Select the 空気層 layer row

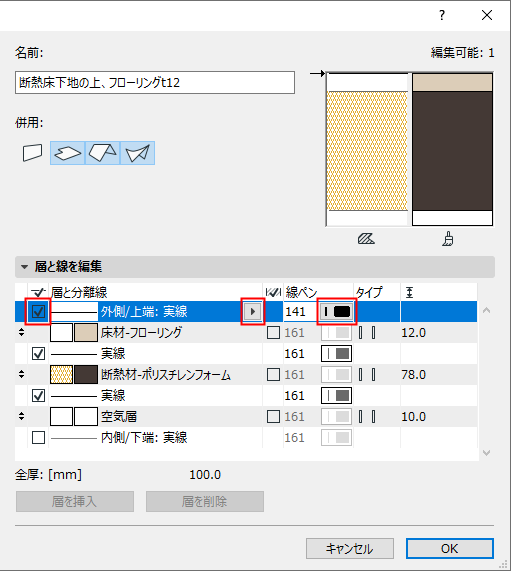246,416
